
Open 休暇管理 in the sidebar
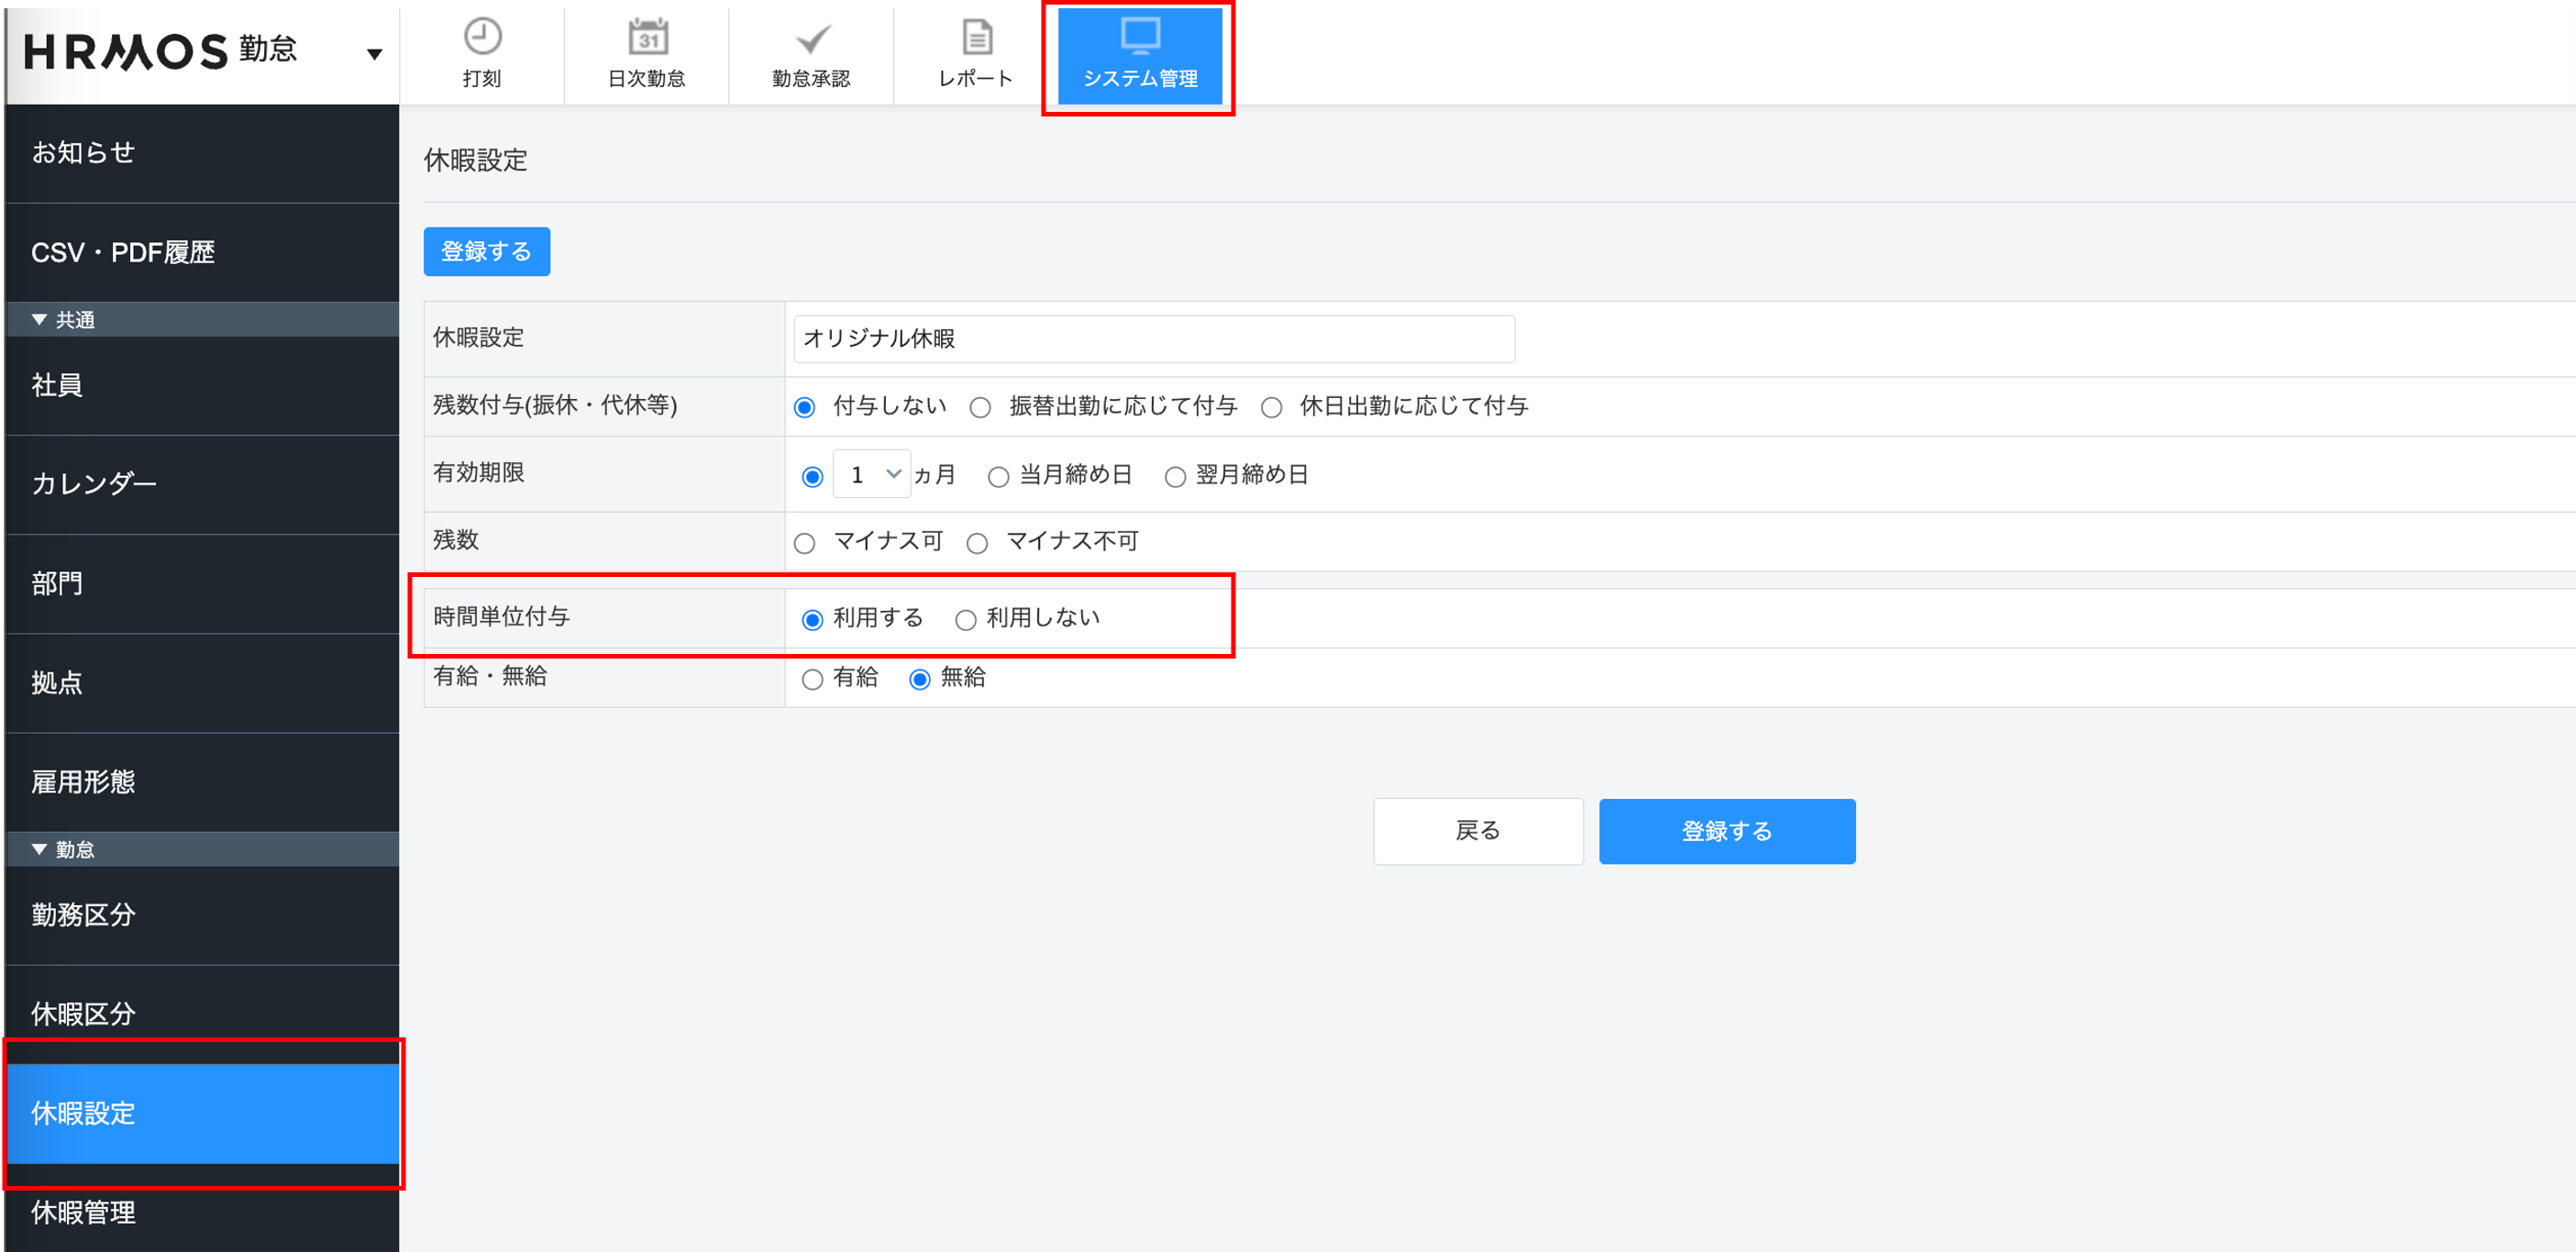tap(84, 1212)
